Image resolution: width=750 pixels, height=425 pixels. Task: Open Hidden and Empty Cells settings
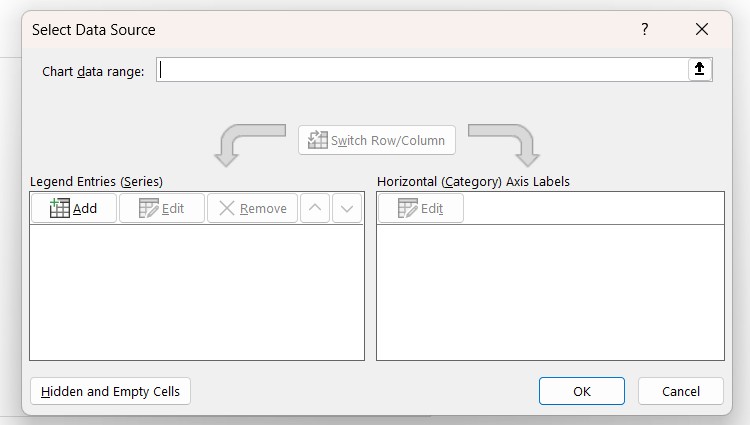point(110,391)
